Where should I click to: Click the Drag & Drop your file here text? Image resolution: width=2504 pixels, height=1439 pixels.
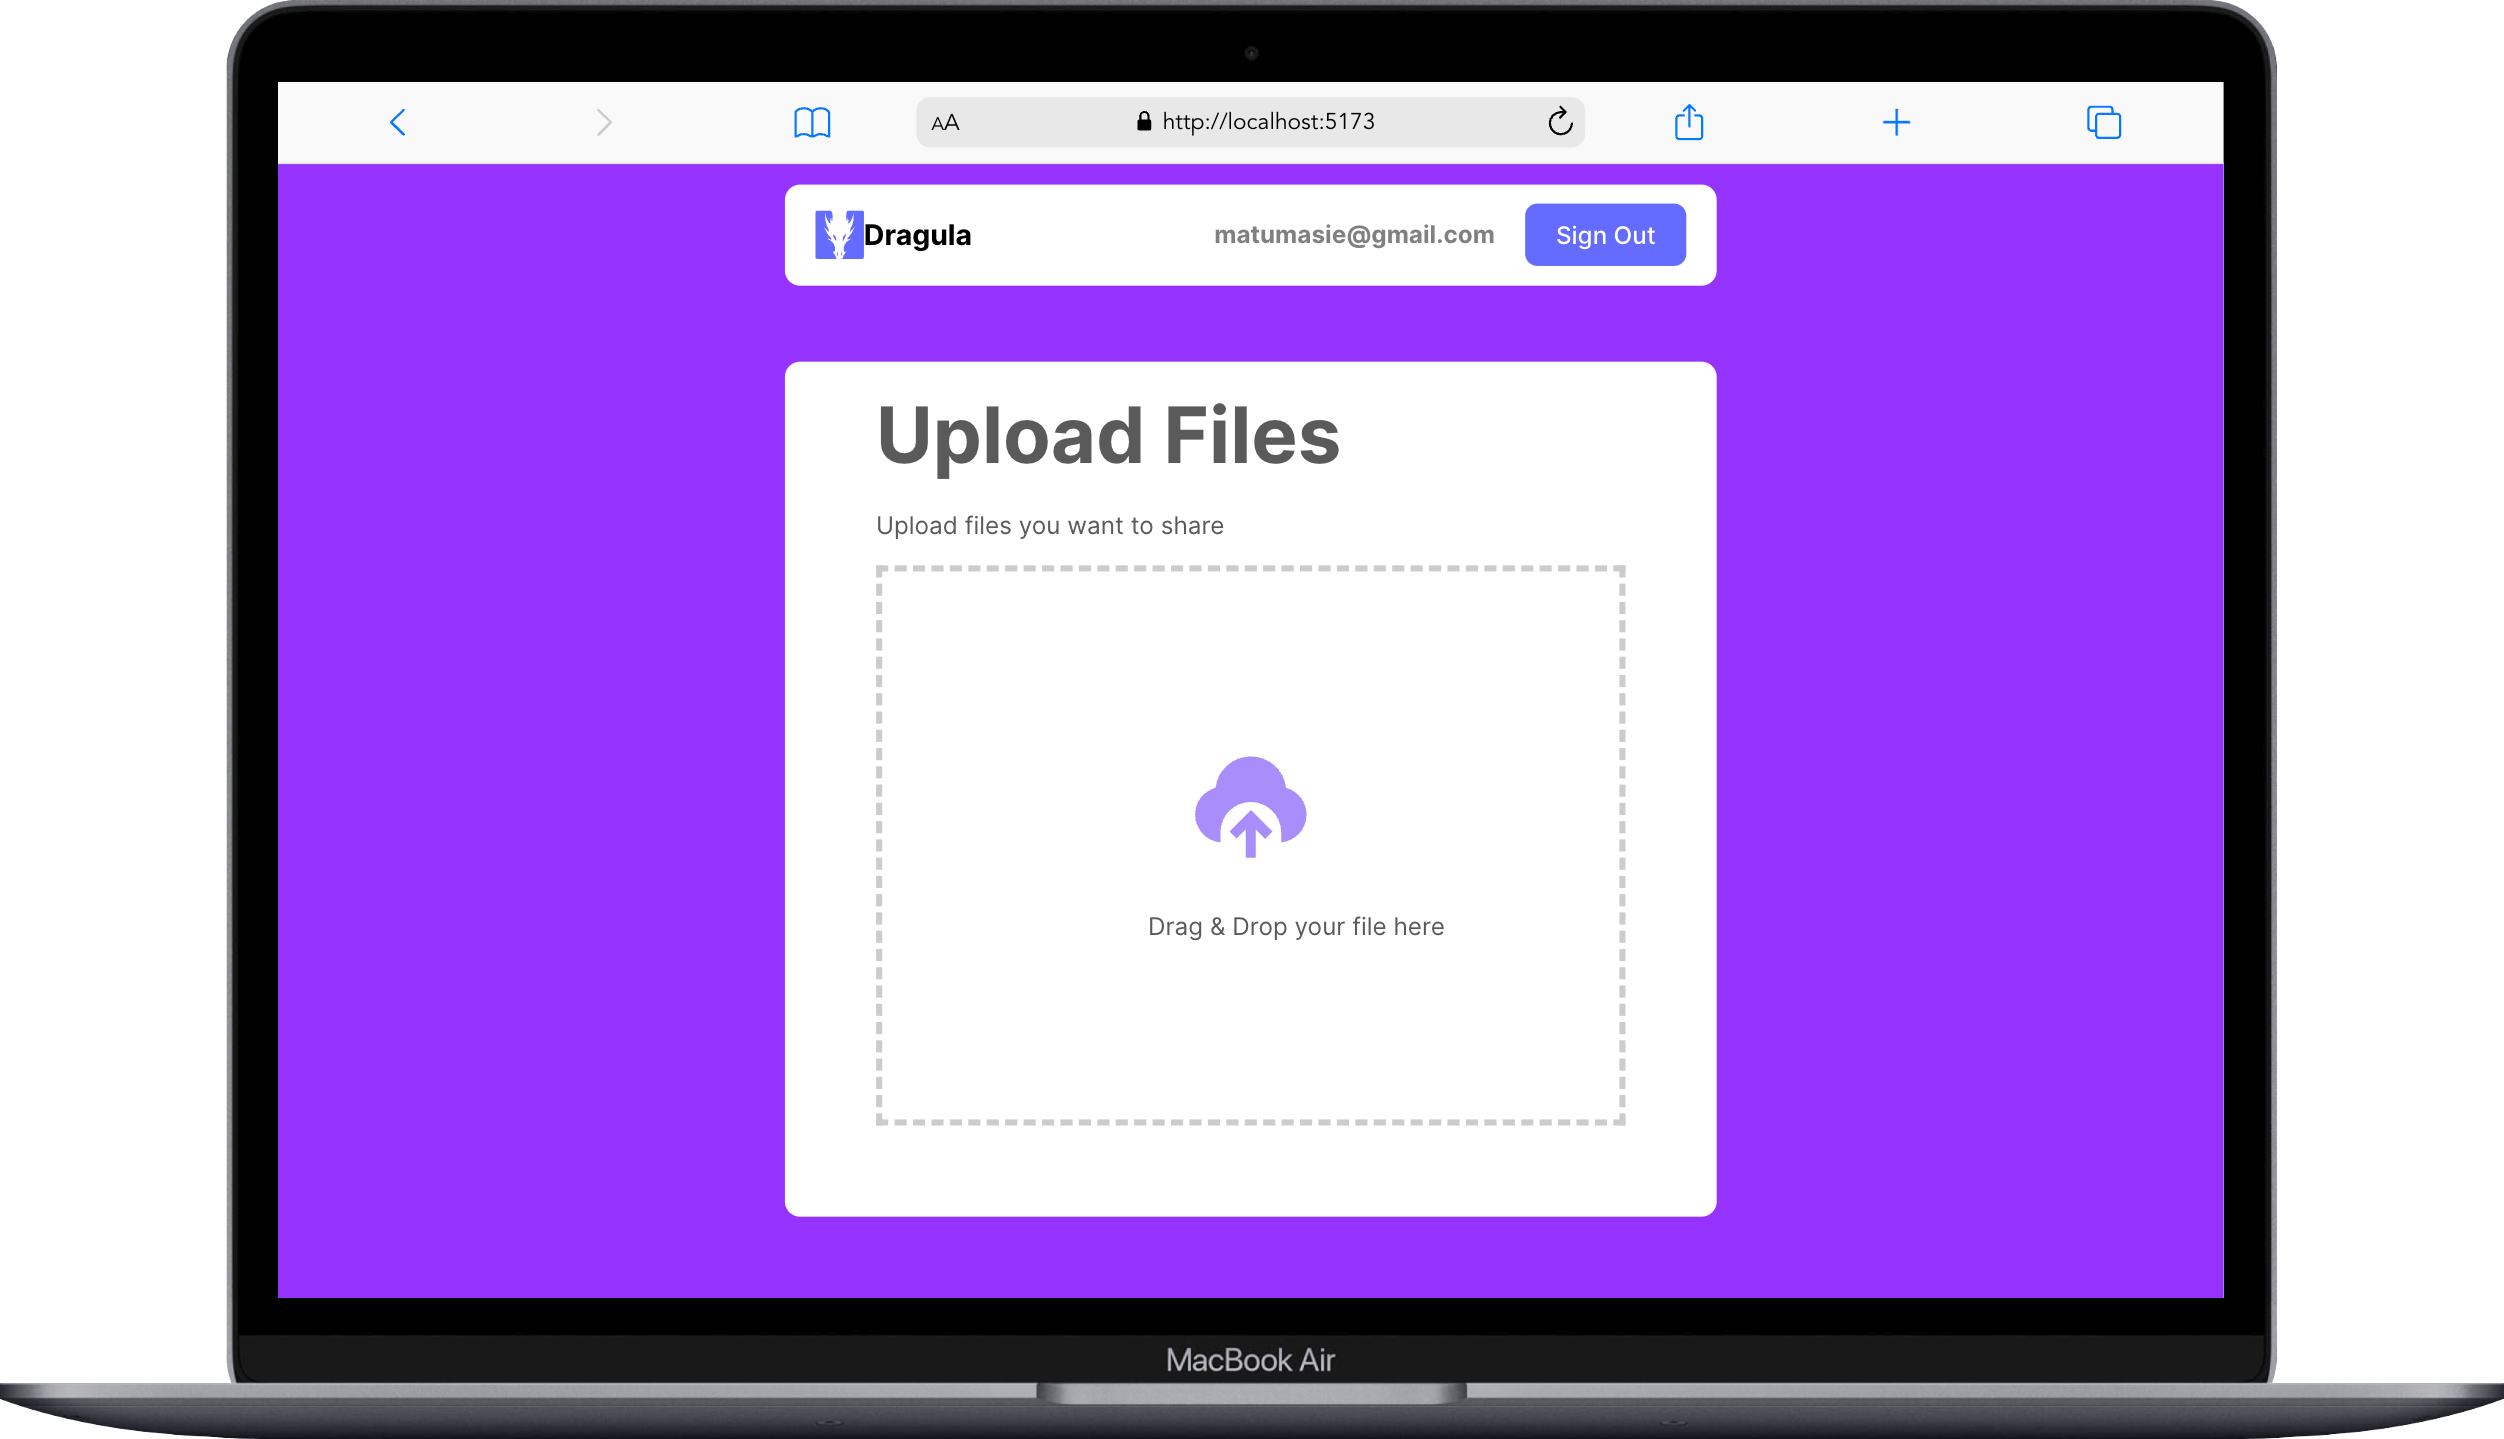[1296, 927]
